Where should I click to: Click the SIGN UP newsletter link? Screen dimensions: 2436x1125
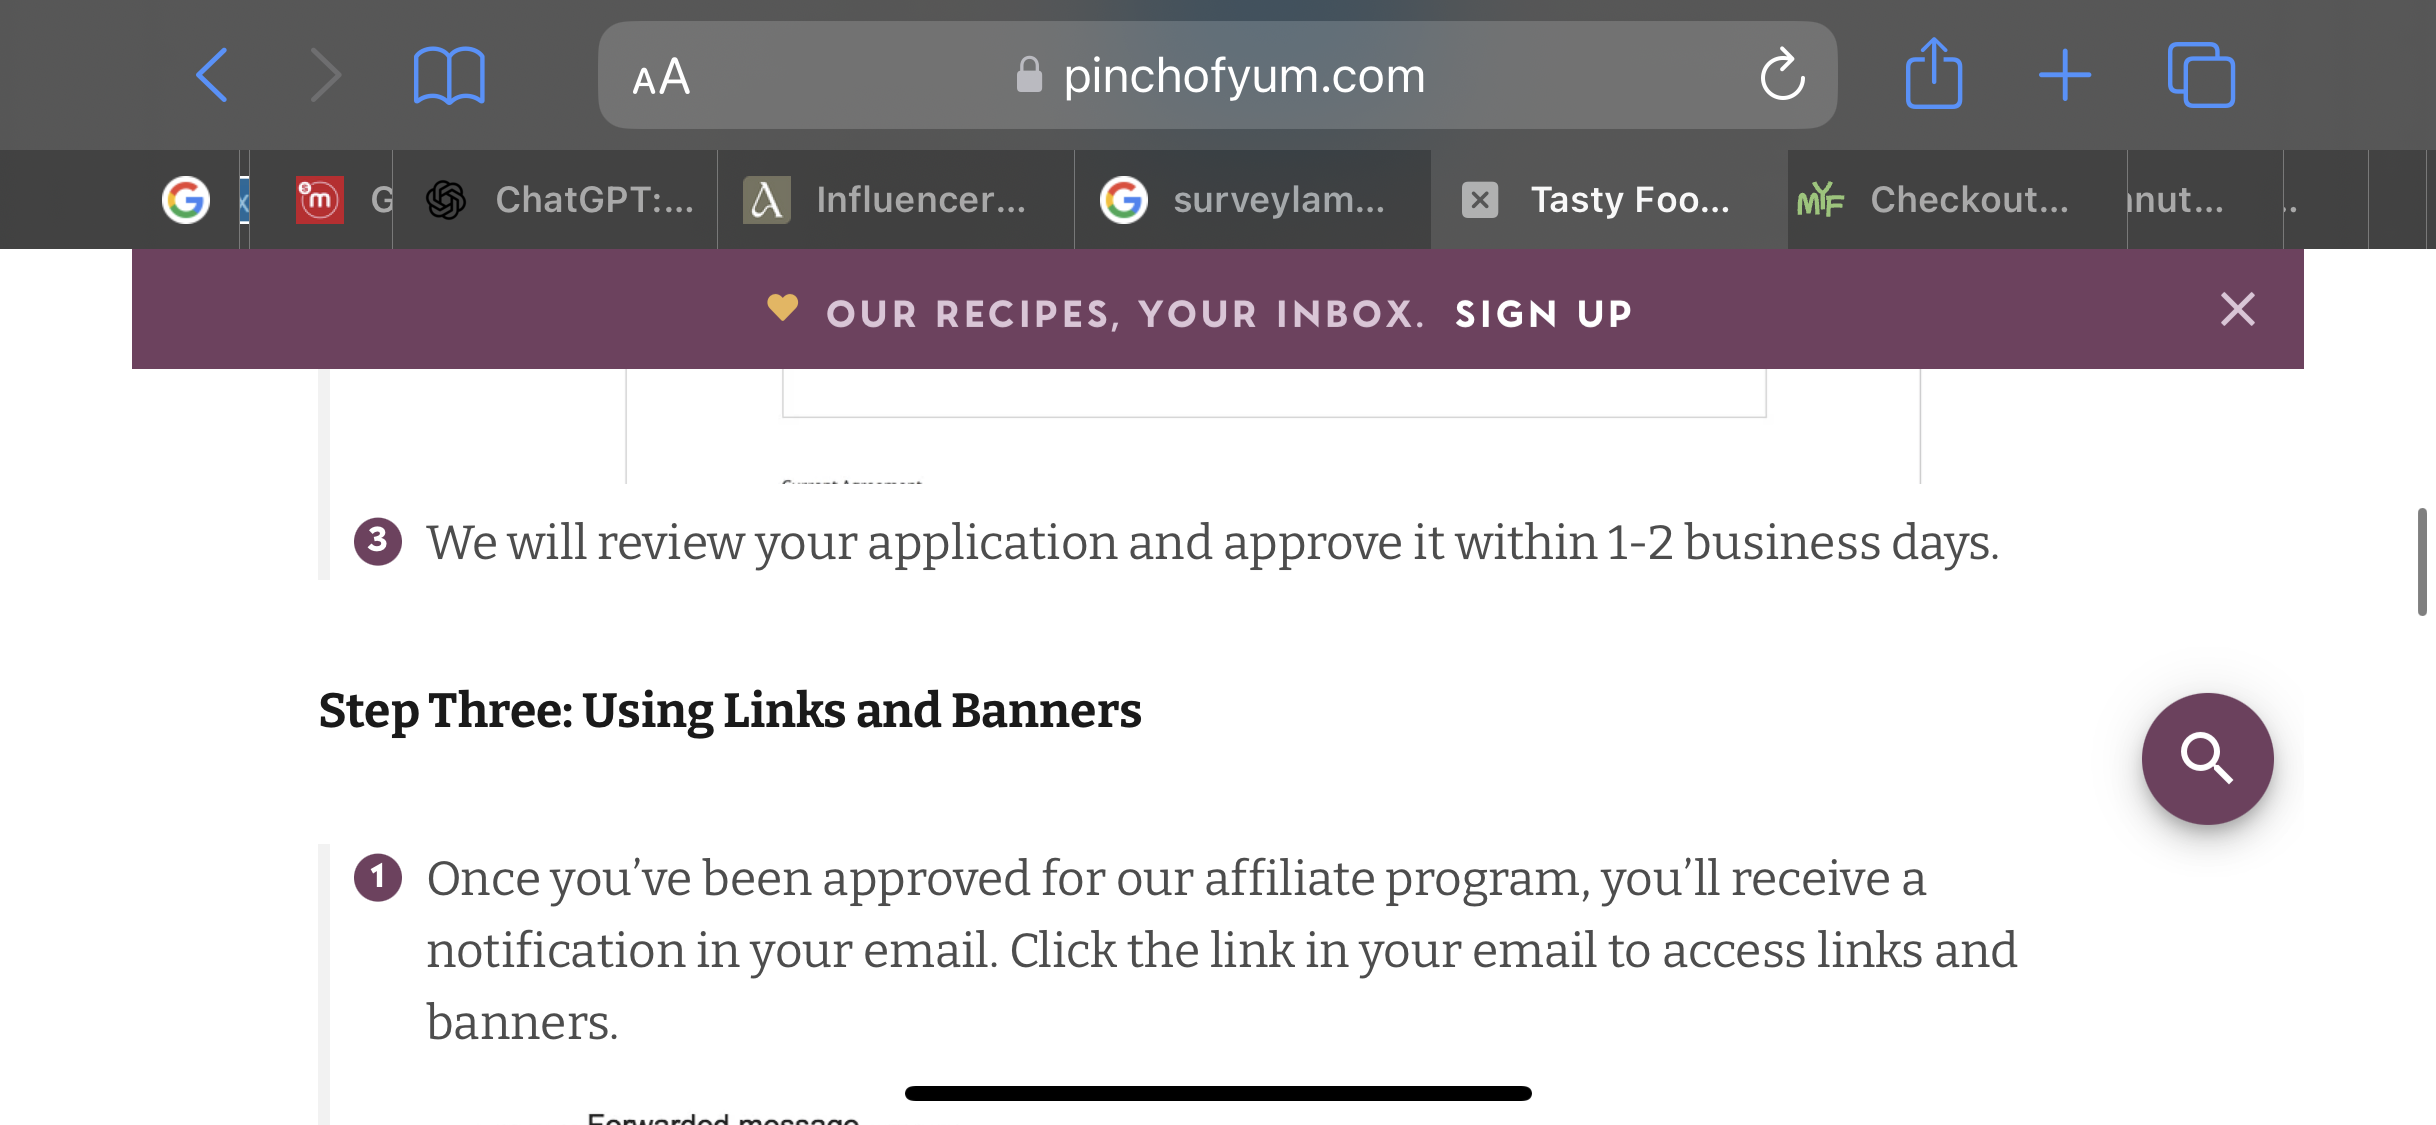[1543, 314]
